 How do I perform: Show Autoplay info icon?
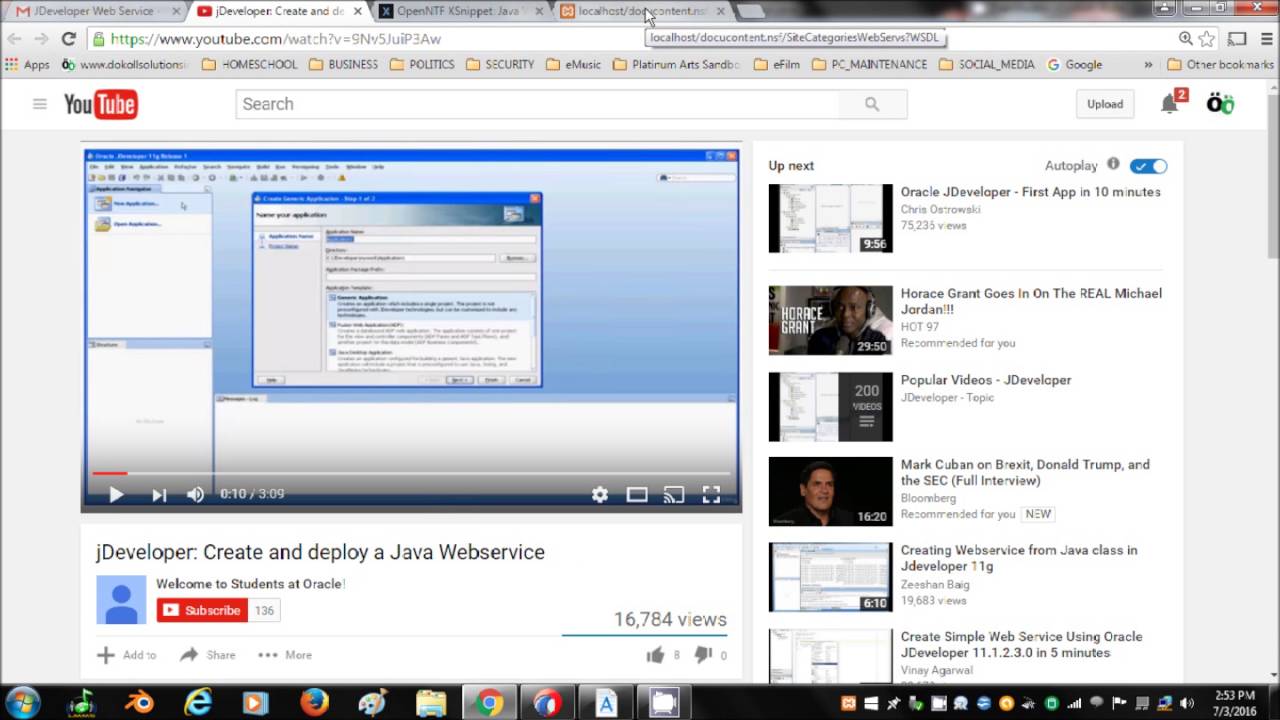tap(1113, 164)
